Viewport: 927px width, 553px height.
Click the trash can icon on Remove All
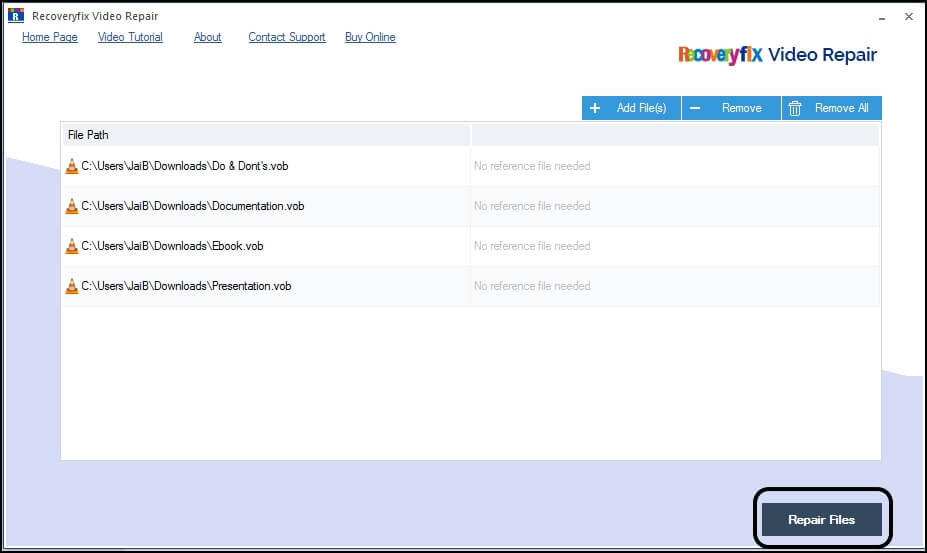click(795, 108)
